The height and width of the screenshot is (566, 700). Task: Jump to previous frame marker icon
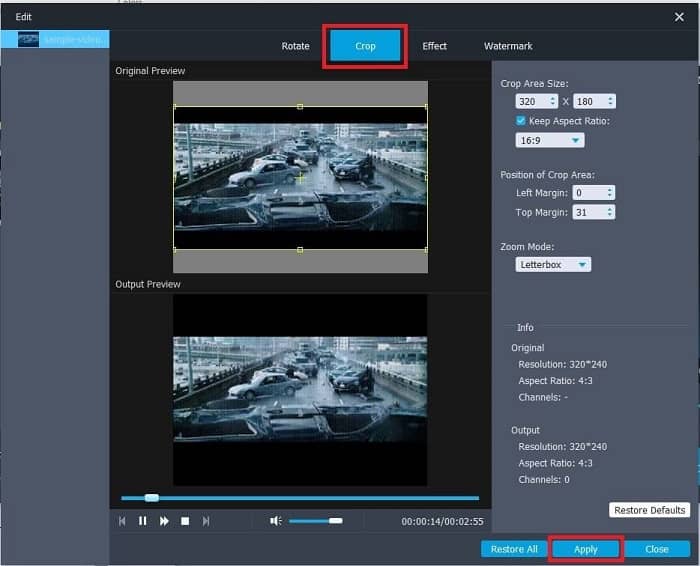(x=122, y=521)
